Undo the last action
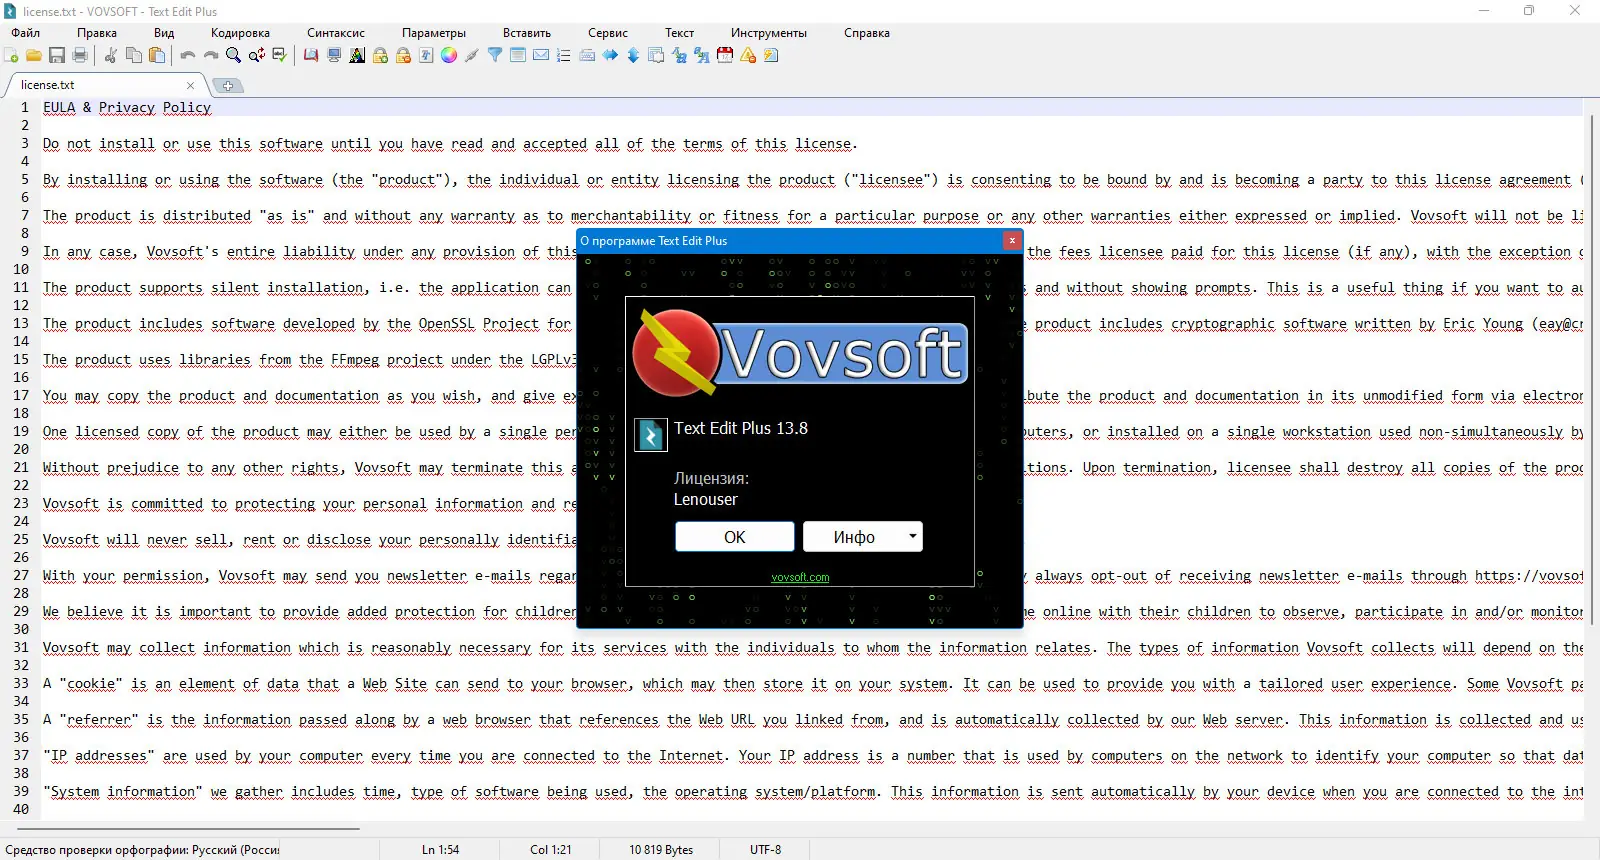 188,56
